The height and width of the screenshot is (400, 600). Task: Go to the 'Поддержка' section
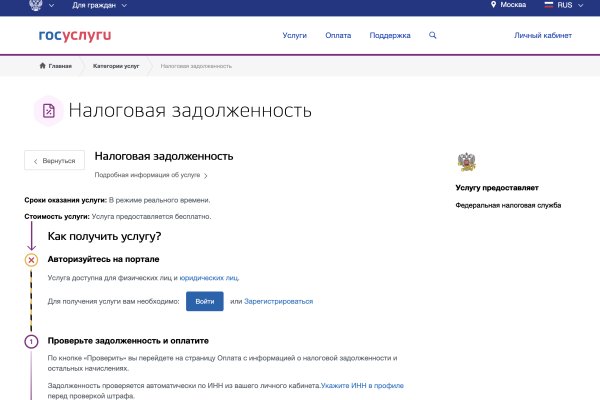(390, 35)
